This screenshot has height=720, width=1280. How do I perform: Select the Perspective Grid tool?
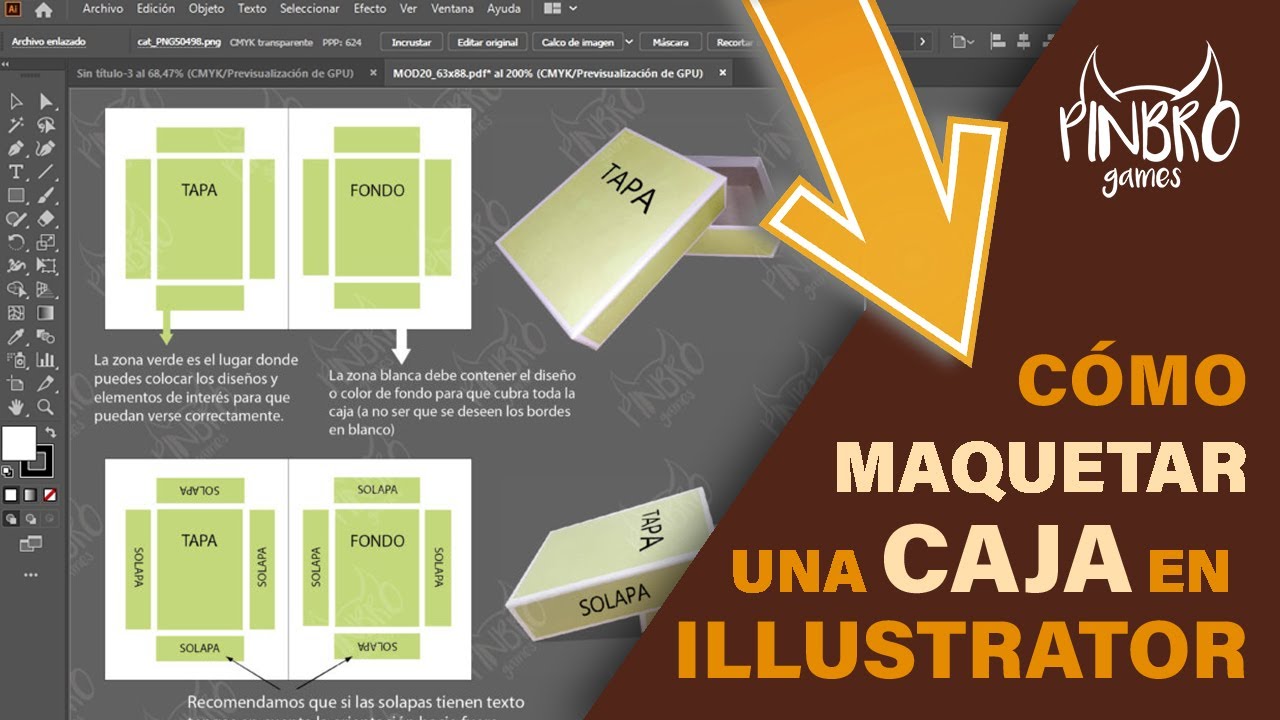pyautogui.click(x=45, y=289)
